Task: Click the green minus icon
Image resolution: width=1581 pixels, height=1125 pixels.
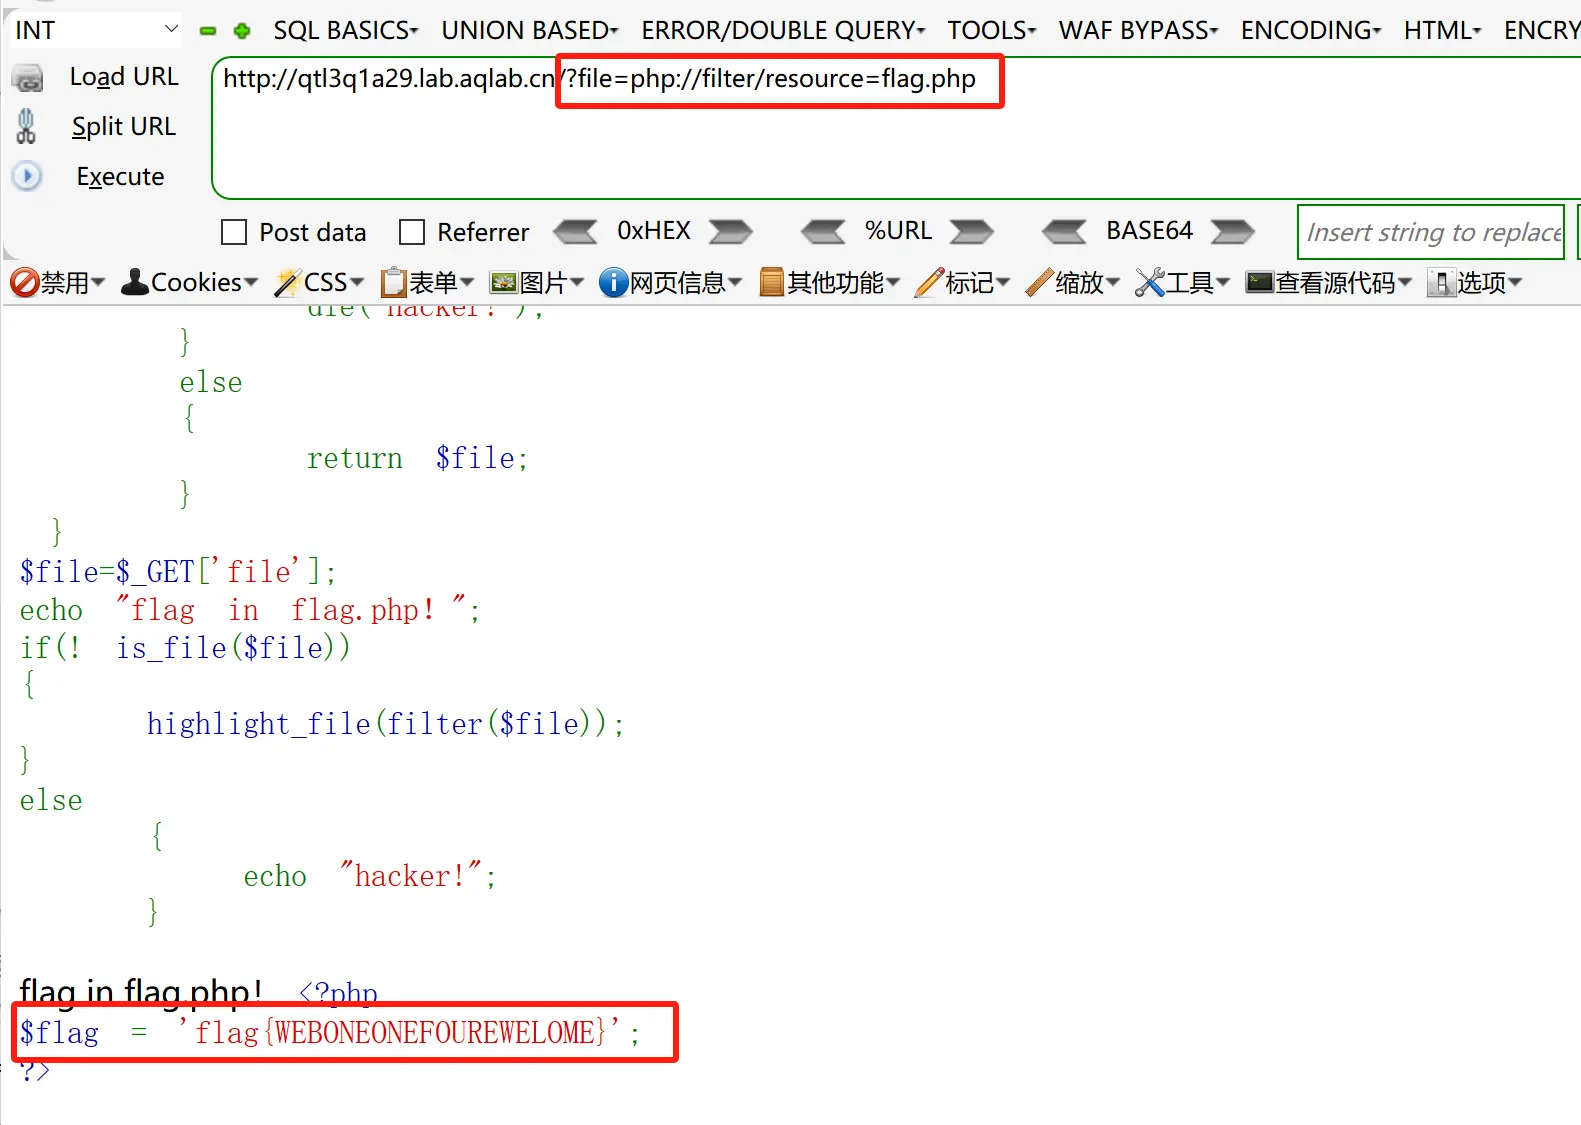Action: click(x=208, y=31)
